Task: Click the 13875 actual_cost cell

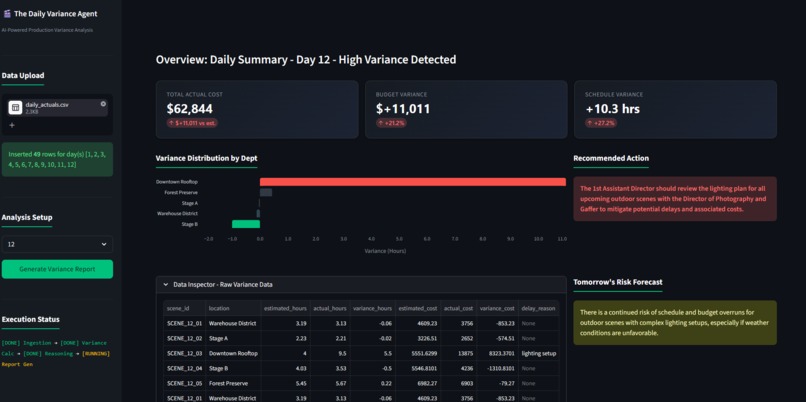Action: tap(459, 354)
